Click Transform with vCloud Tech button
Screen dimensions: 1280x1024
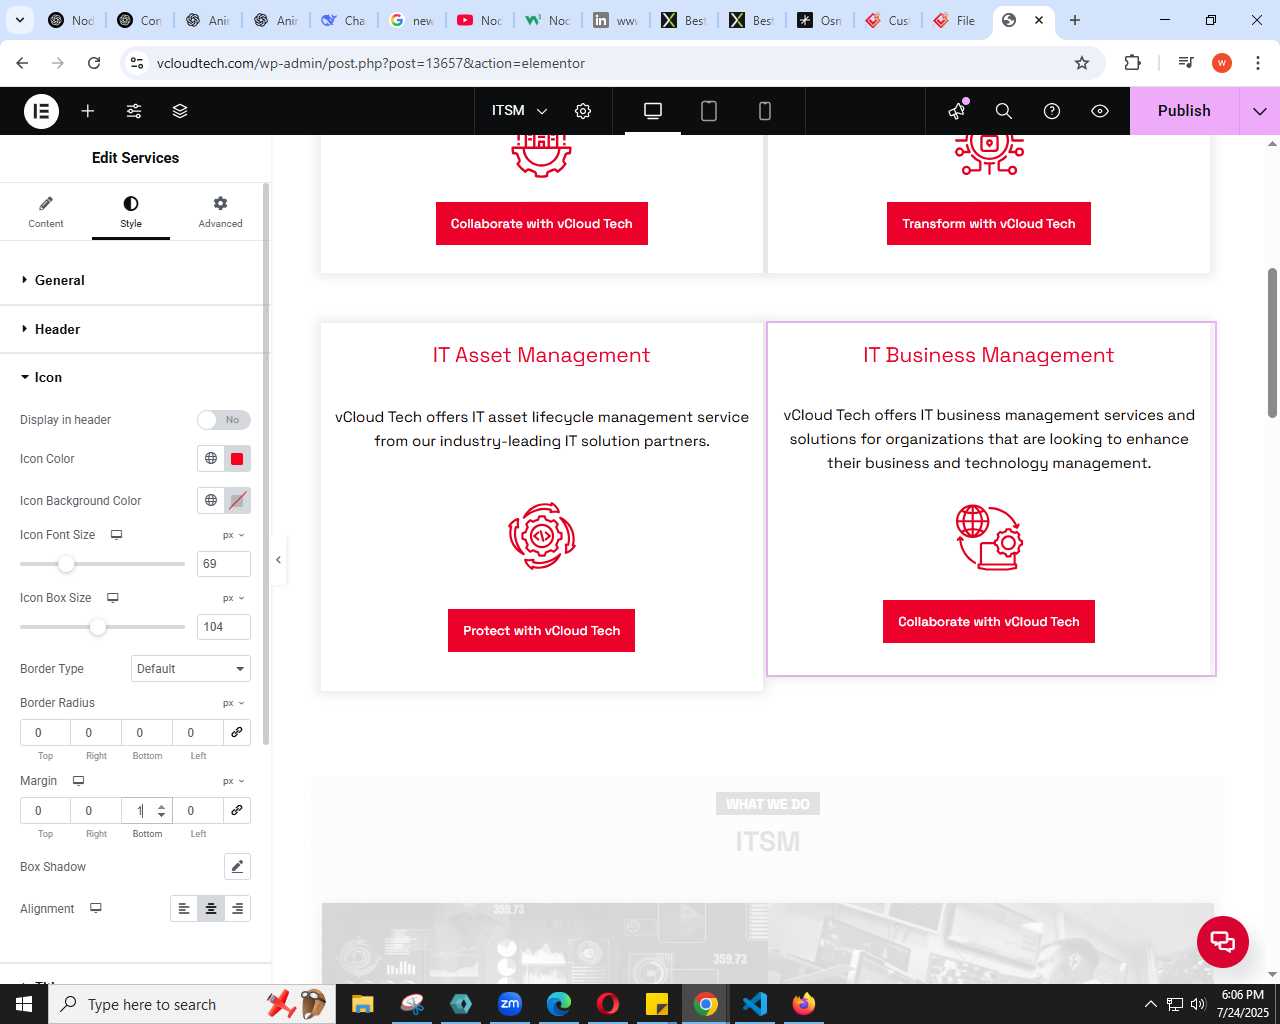[989, 224]
